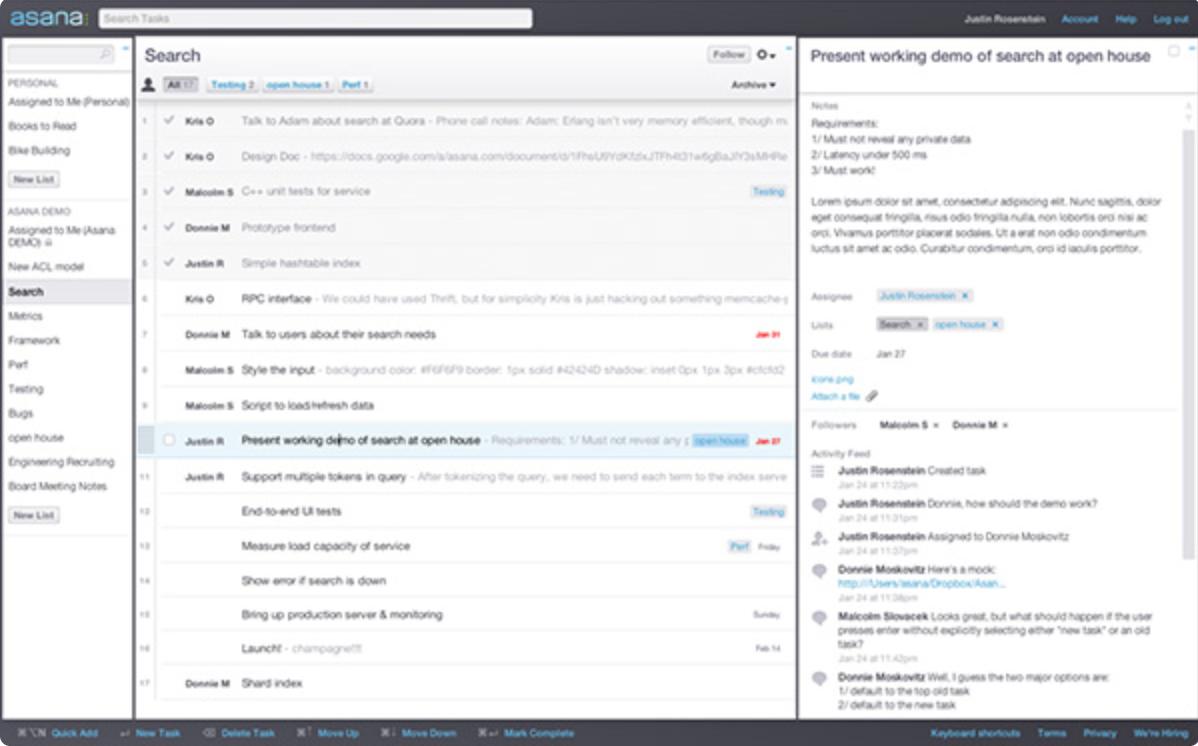Image resolution: width=1198 pixels, height=746 pixels.
Task: Open the Metrics list in sidebar
Action: (25, 316)
